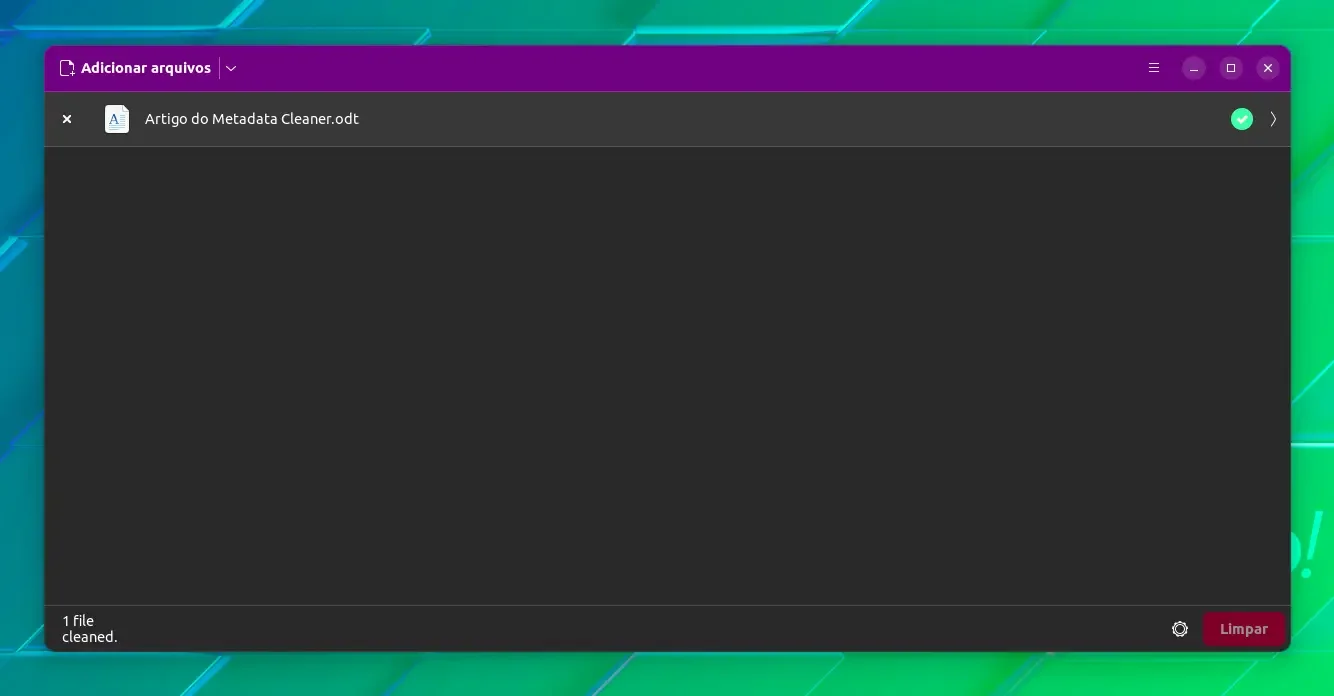The height and width of the screenshot is (696, 1334).
Task: Click the ODT document file icon
Action: (117, 119)
